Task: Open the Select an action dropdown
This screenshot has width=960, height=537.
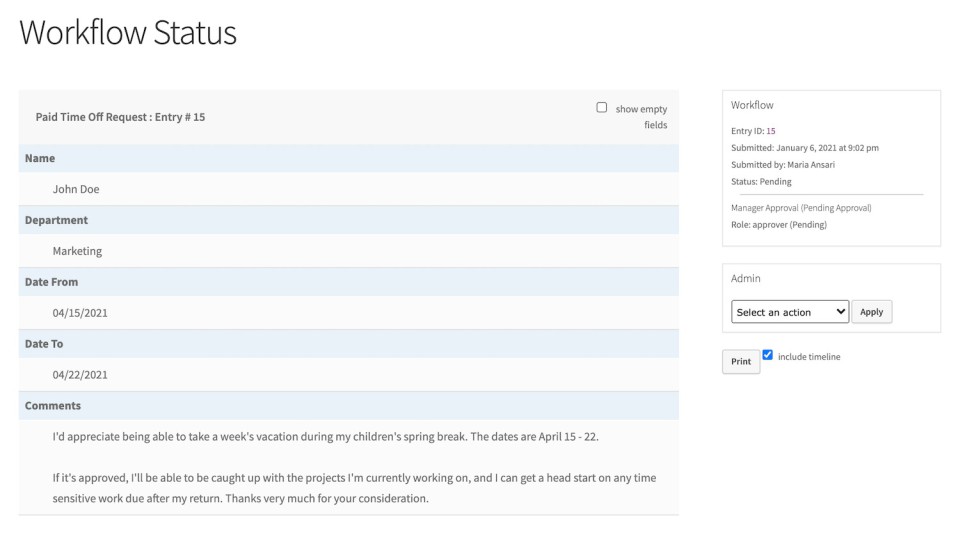Action: click(789, 312)
